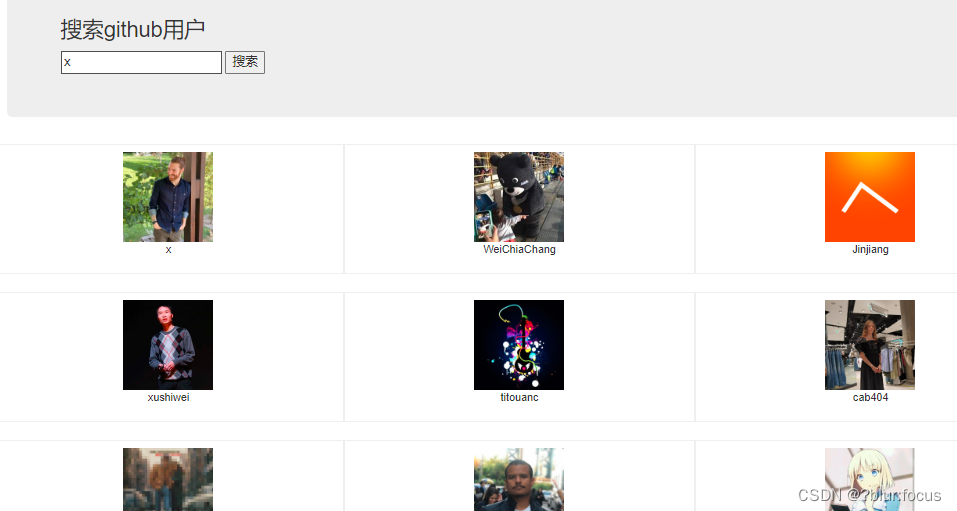957x511 pixels.
Task: Click the 搜索 search button
Action: [x=245, y=62]
